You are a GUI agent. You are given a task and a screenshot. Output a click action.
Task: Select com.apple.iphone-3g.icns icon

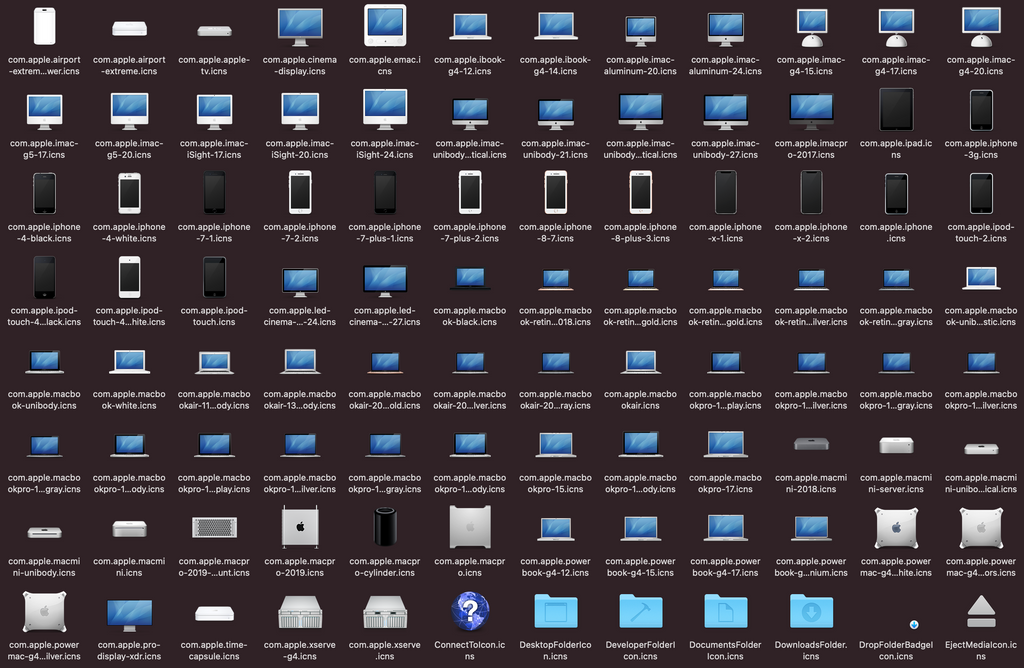pos(981,110)
